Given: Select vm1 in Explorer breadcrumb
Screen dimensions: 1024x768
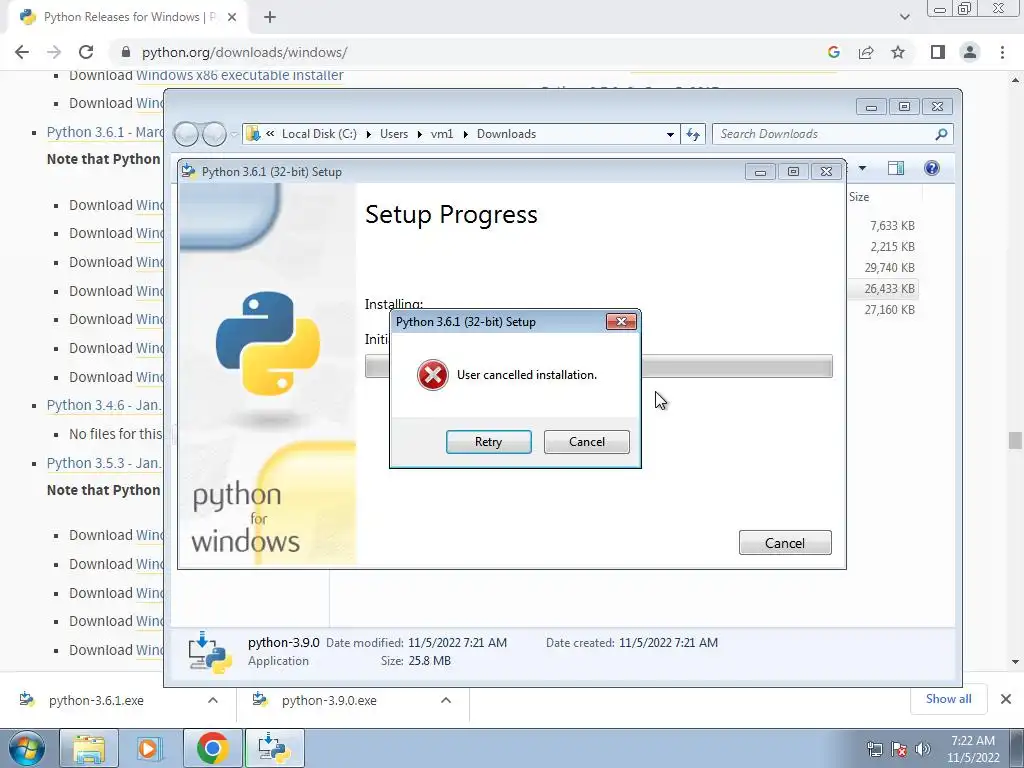Looking at the screenshot, I should [442, 134].
